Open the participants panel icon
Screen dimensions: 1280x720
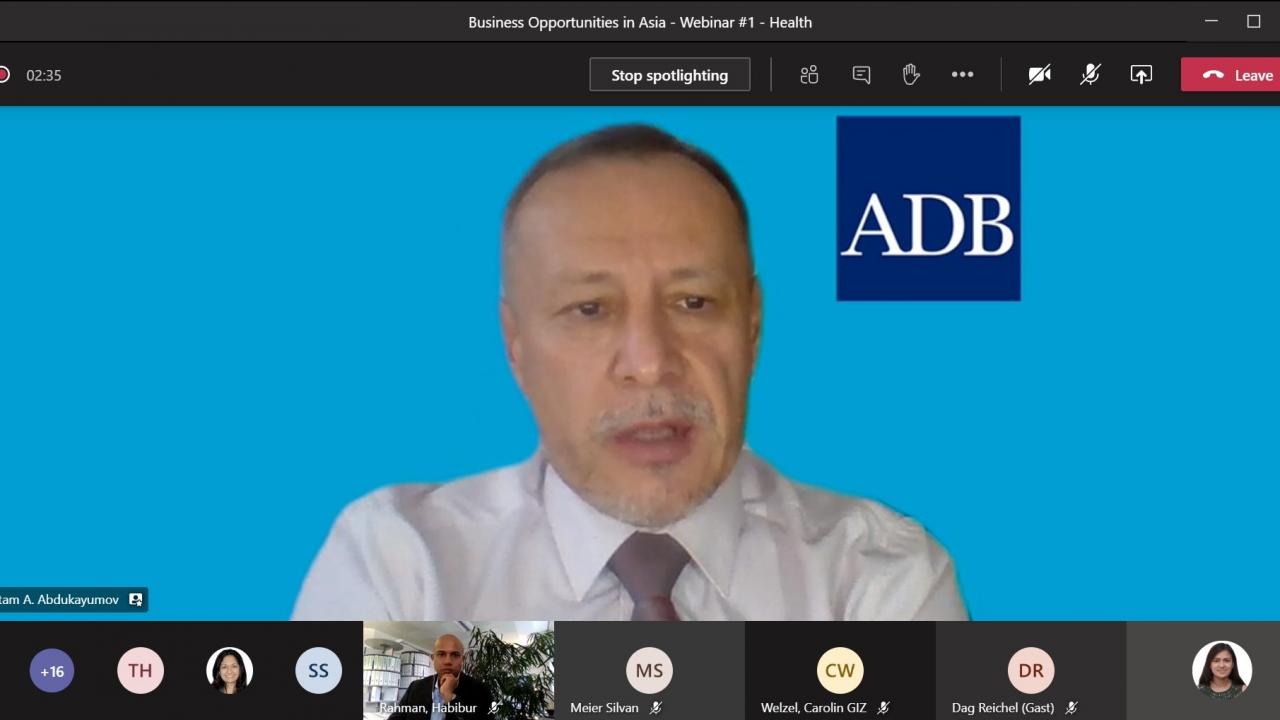[809, 75]
